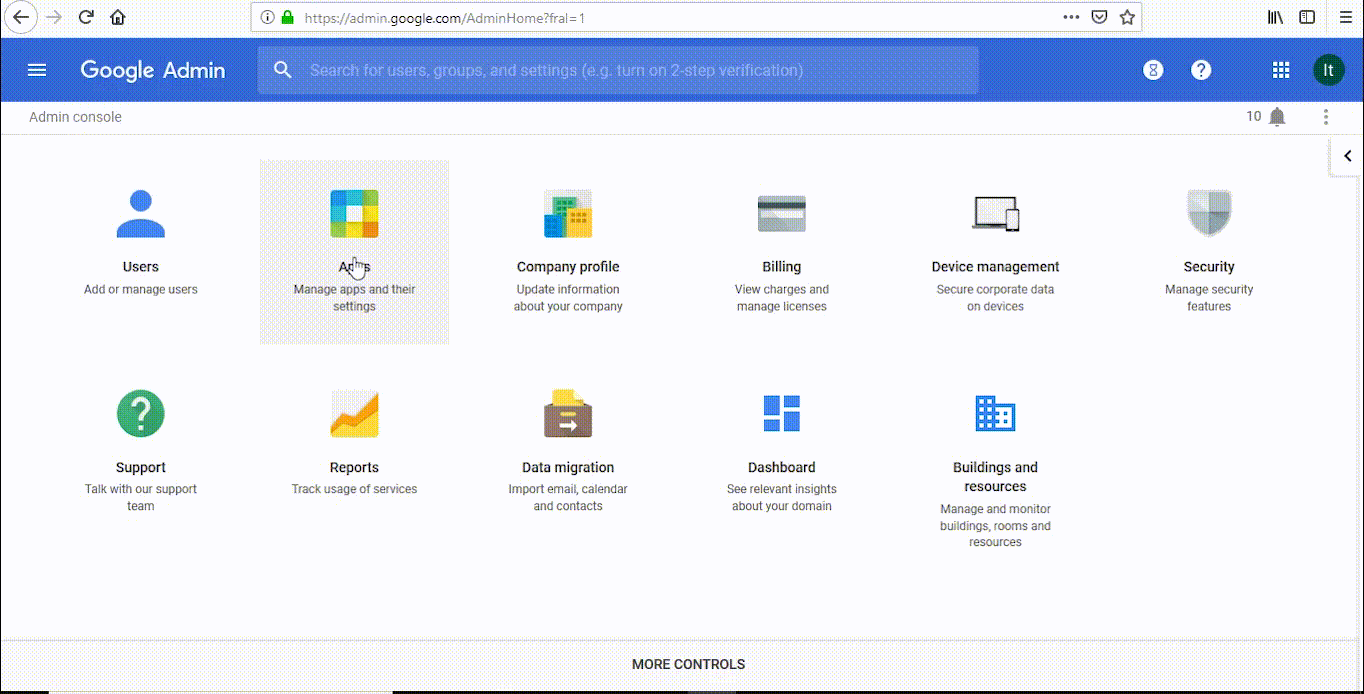The image size is (1364, 694).
Task: Click the browser forward arrow
Action: [54, 17]
